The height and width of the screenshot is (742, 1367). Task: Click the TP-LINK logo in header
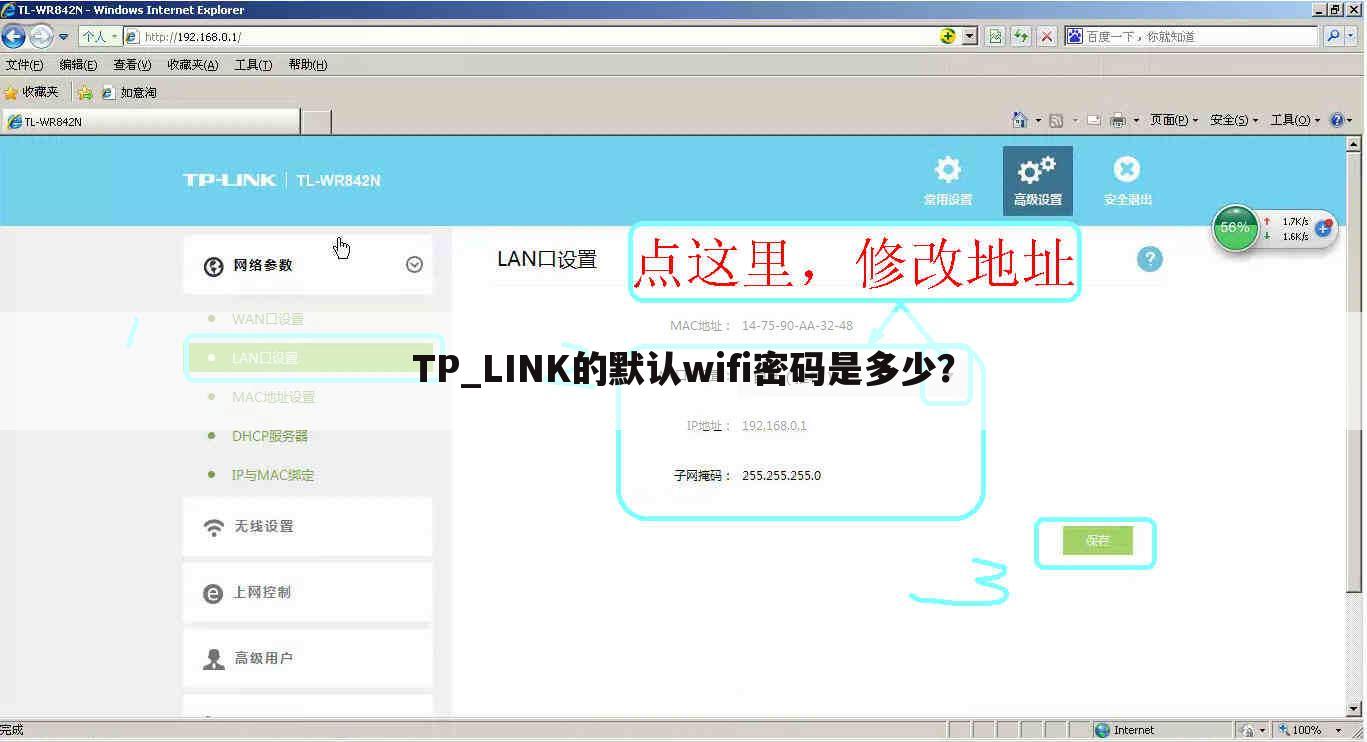coord(230,180)
